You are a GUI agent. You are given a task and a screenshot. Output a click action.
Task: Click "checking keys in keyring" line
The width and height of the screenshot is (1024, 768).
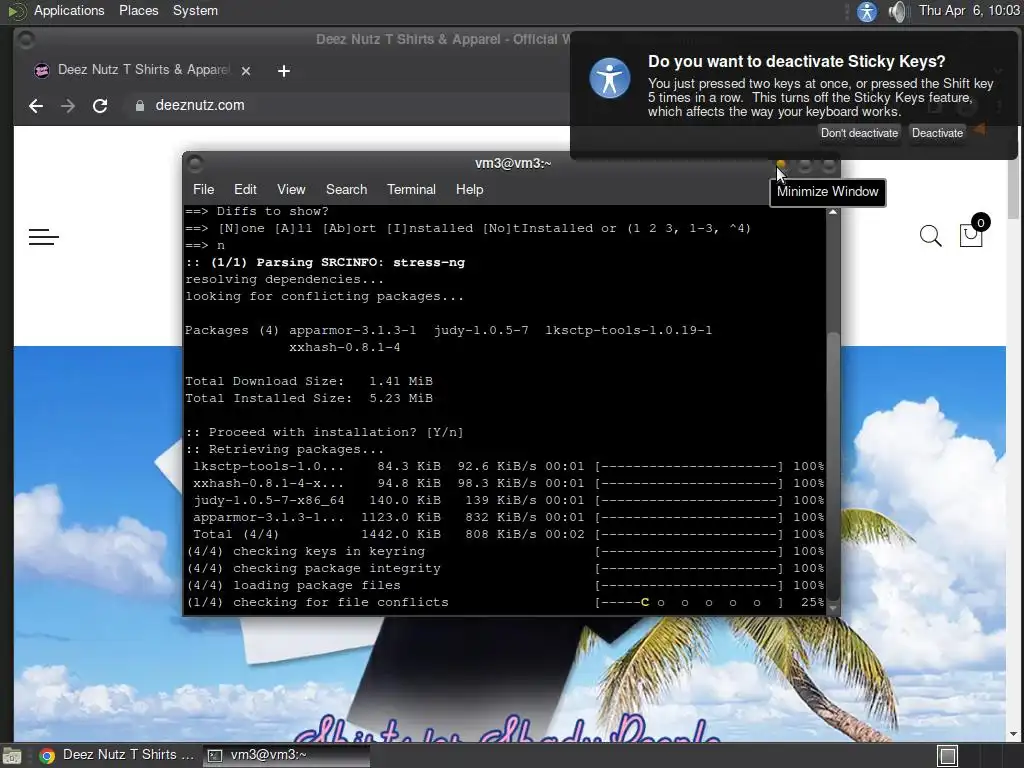505,551
